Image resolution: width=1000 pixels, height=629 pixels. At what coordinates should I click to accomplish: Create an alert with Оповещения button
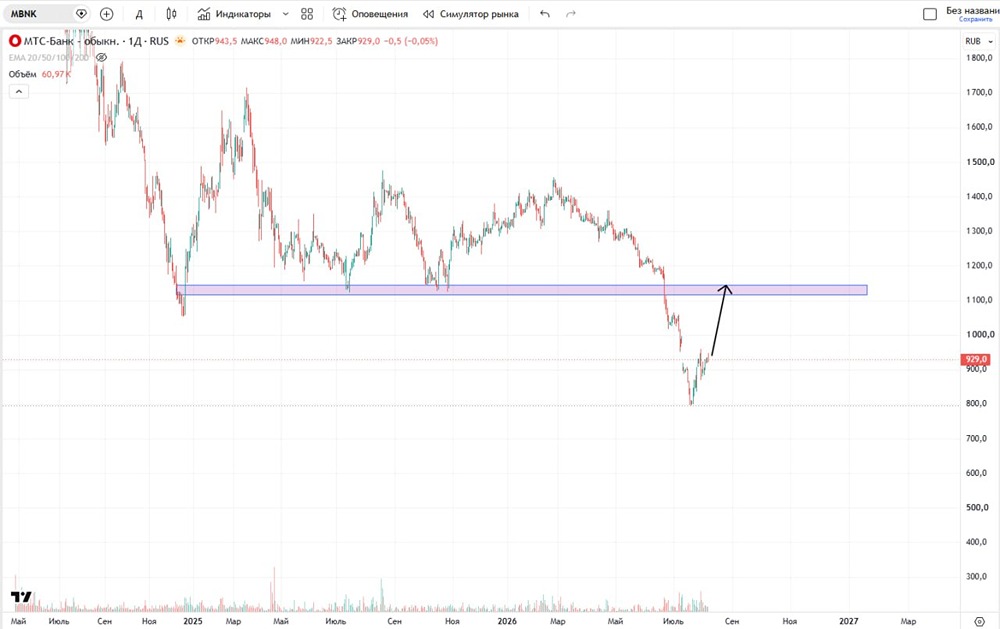pos(370,13)
